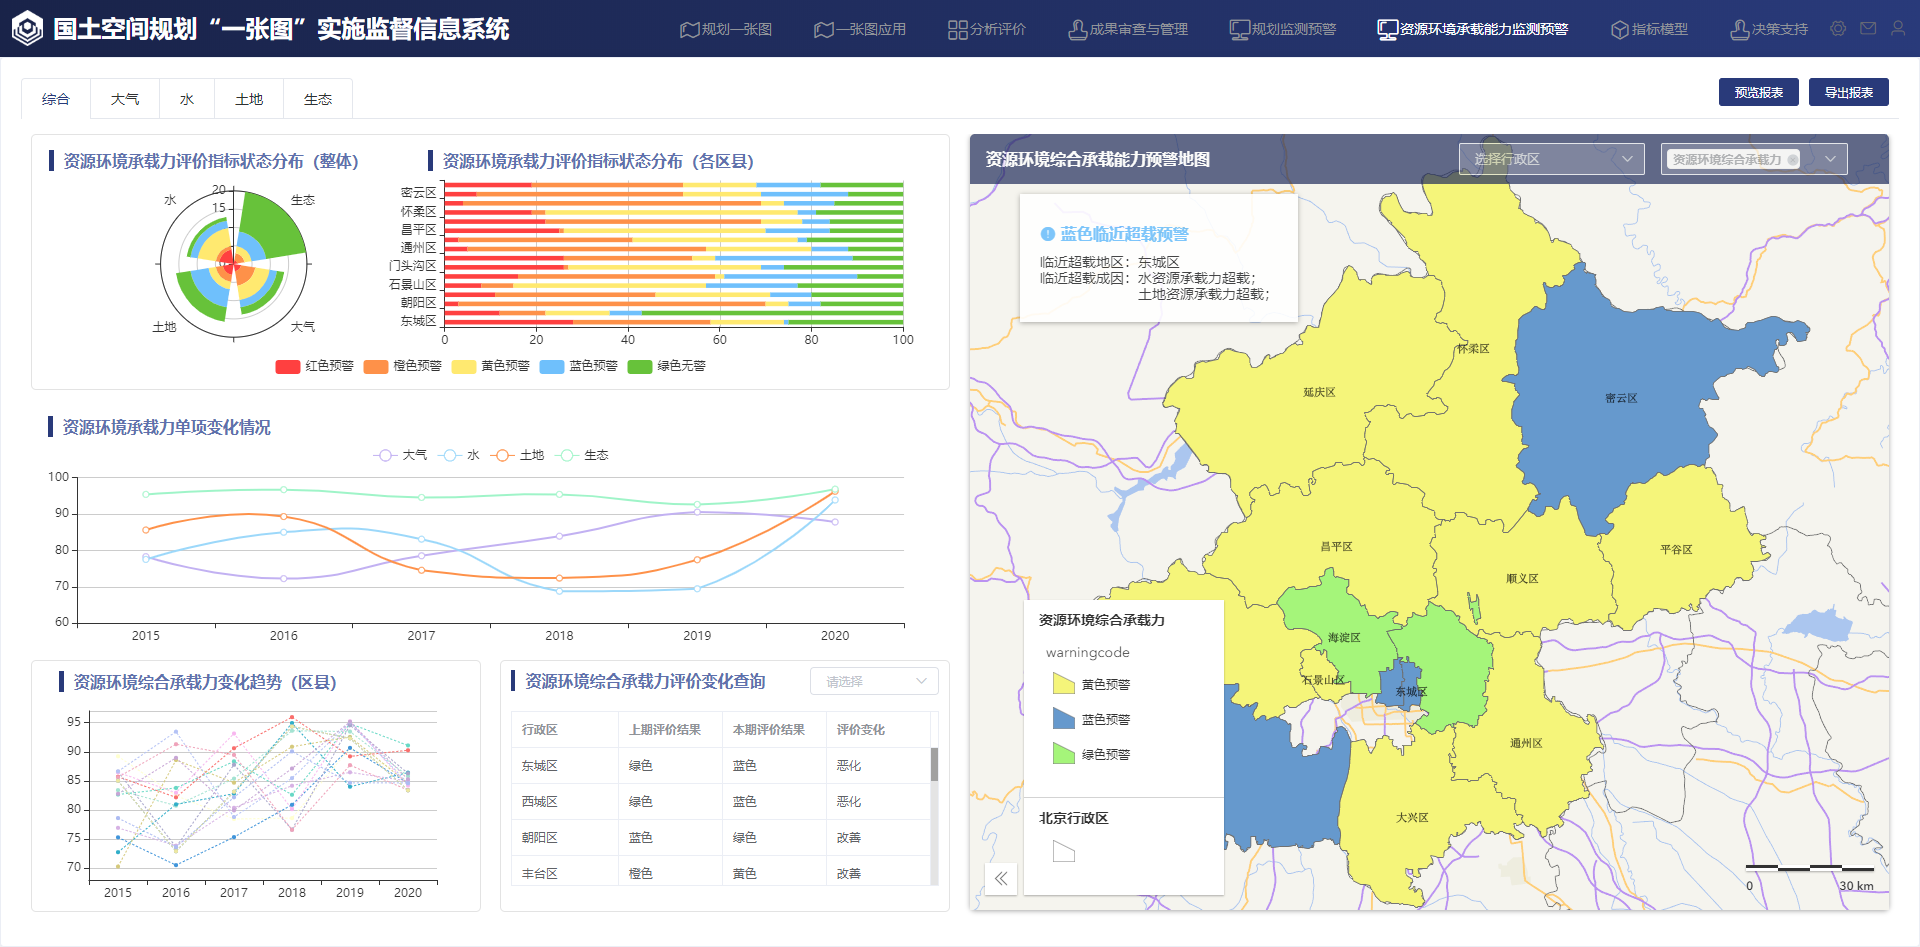Switch to the 大气 tab
The image size is (1920, 947).
point(125,100)
